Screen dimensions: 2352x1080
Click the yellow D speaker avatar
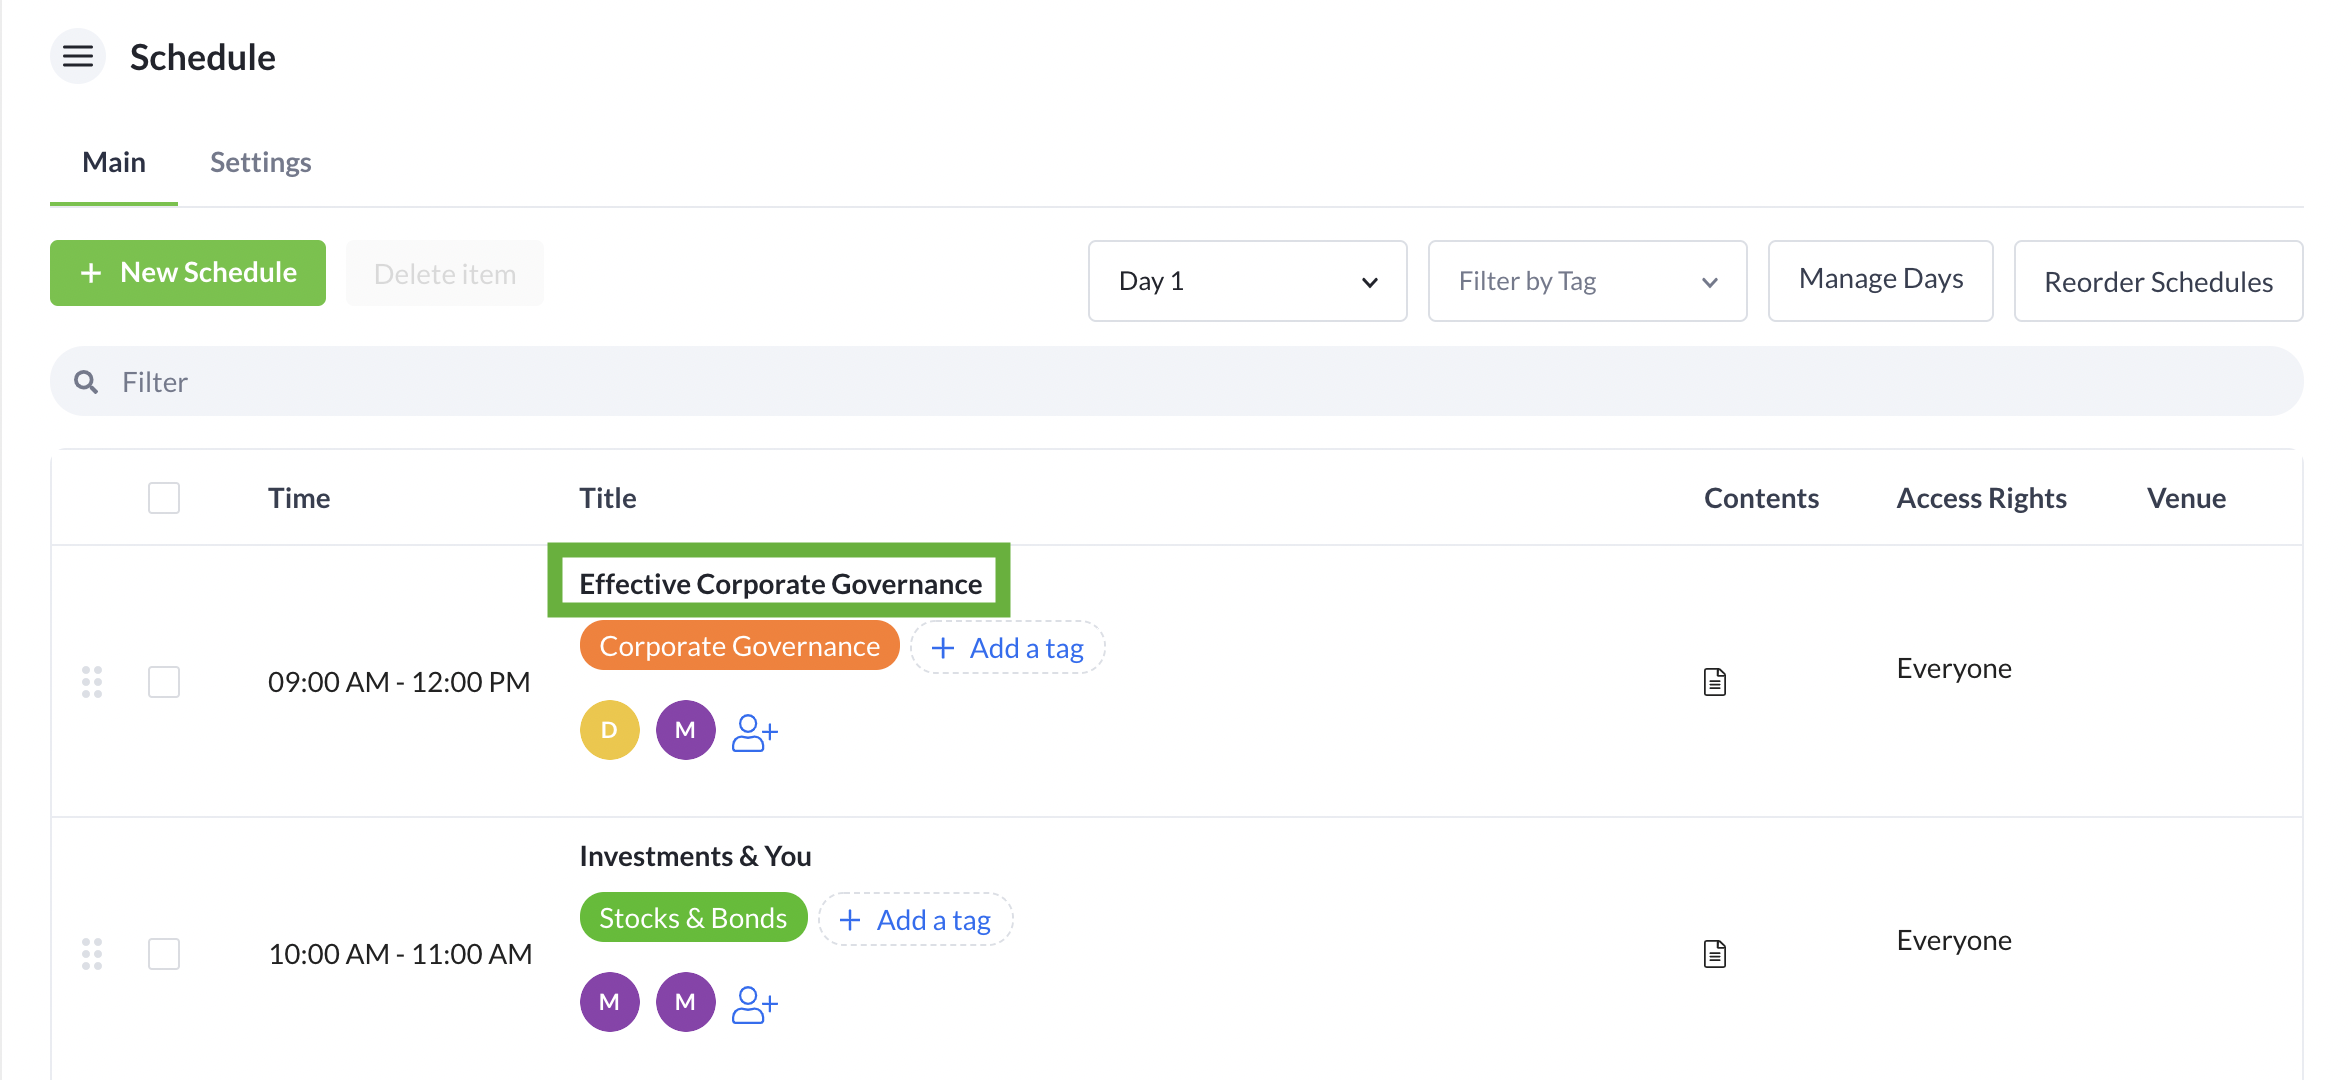609,730
